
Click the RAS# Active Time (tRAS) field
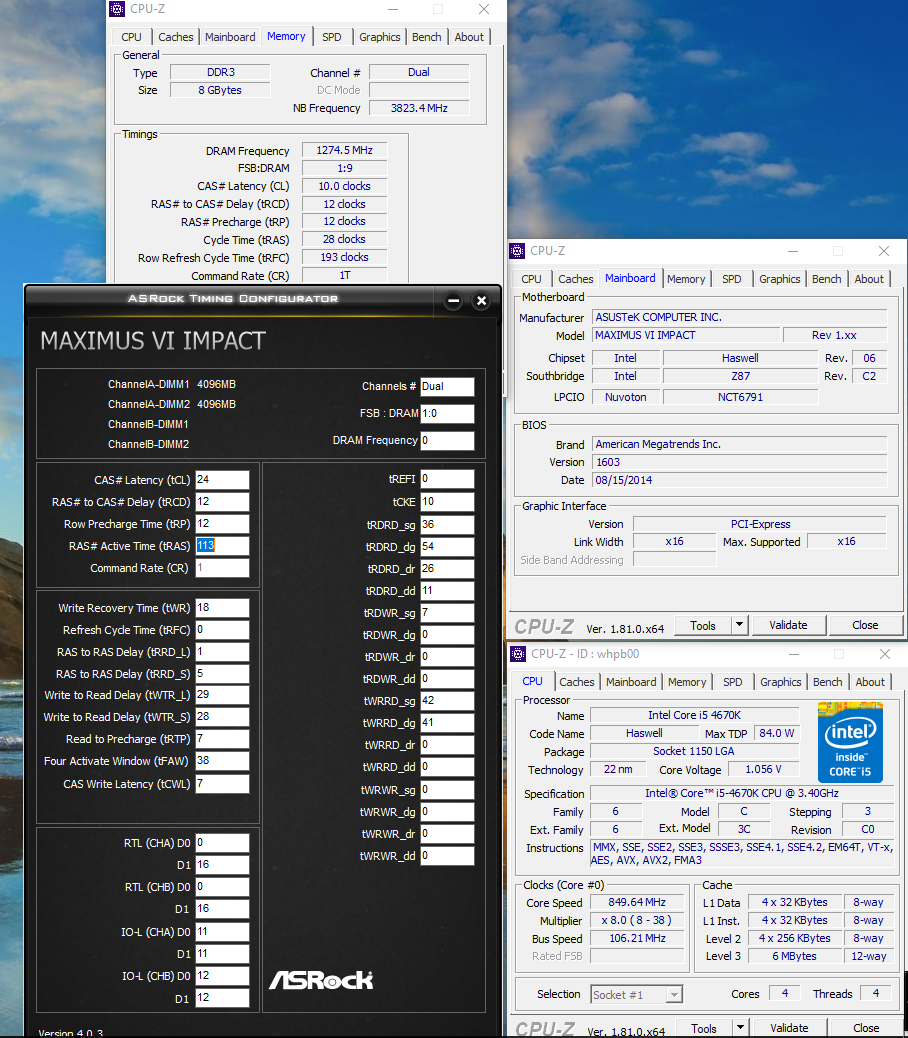tap(222, 545)
